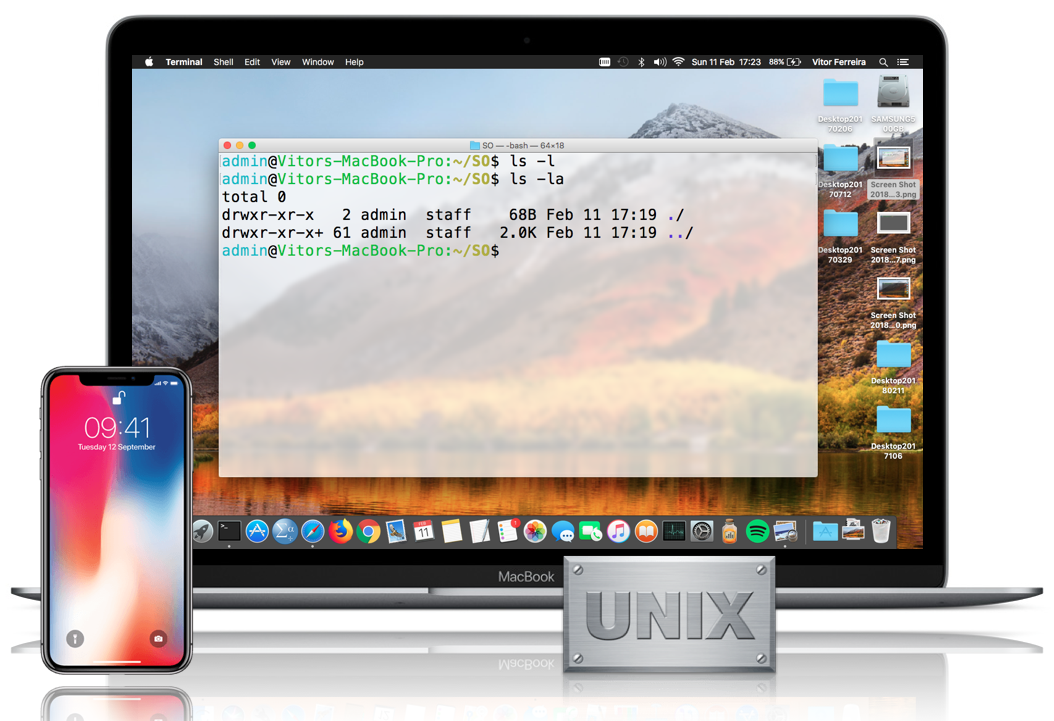
Task: Launch Safari compass icon in the Dock
Action: (x=313, y=532)
